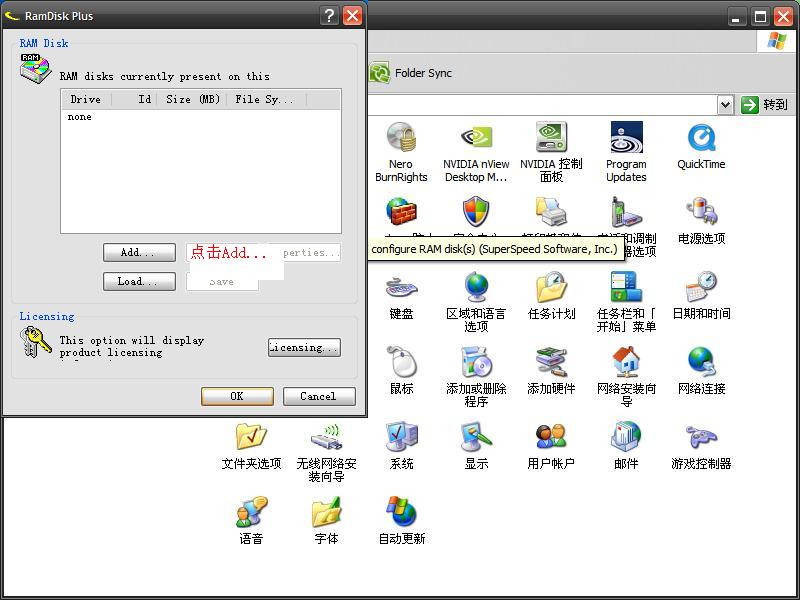800x600 pixels.
Task: Select the 'none' row in the disk list
Action: point(80,117)
